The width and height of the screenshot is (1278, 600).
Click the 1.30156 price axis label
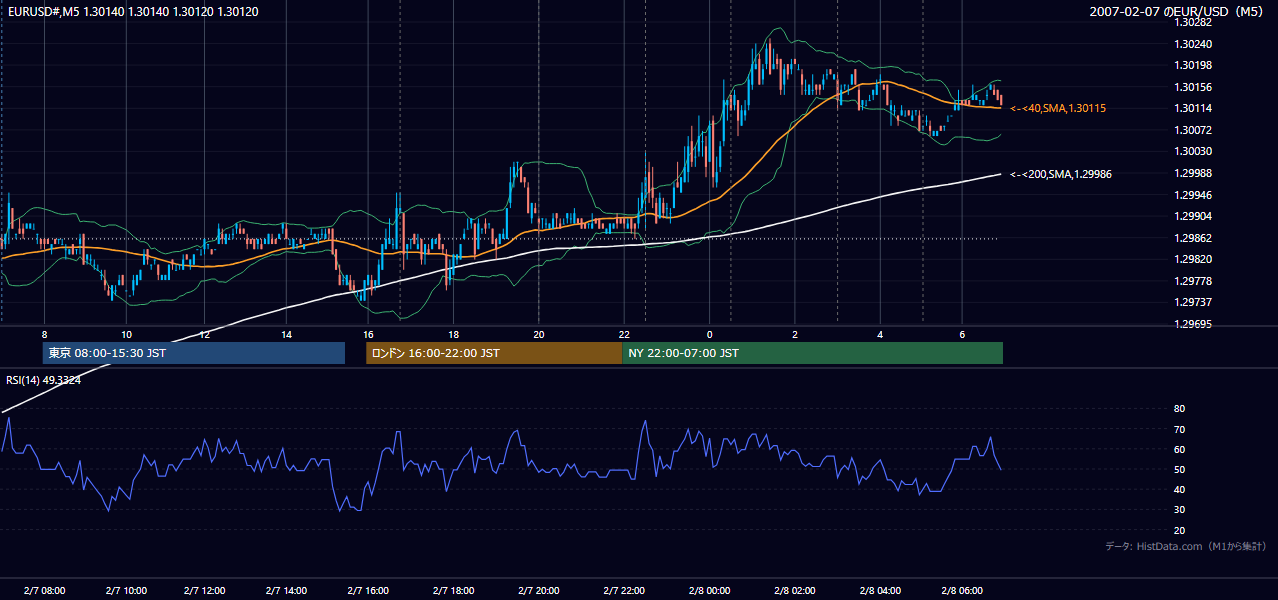tap(1193, 87)
